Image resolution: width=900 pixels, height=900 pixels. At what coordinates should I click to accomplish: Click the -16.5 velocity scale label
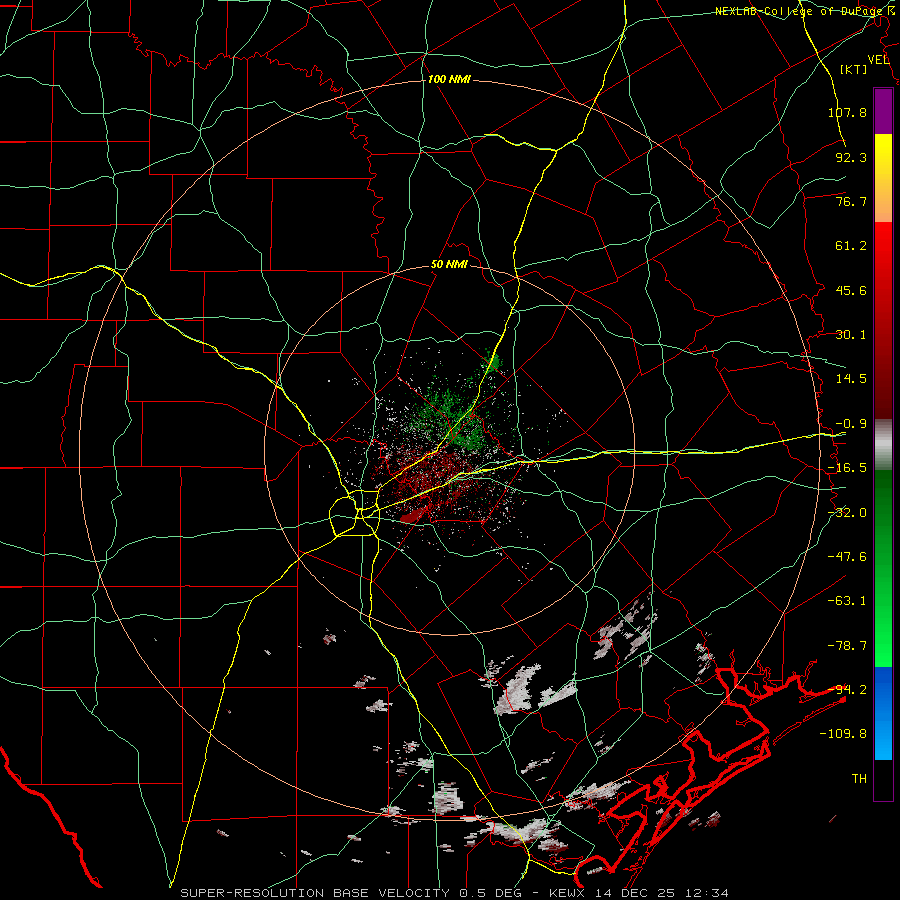(847, 468)
